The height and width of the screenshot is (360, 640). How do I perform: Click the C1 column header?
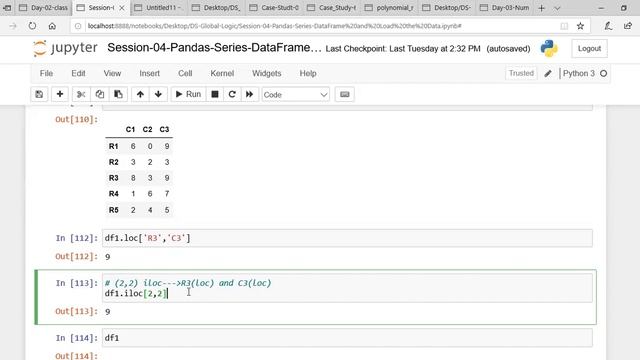point(130,129)
